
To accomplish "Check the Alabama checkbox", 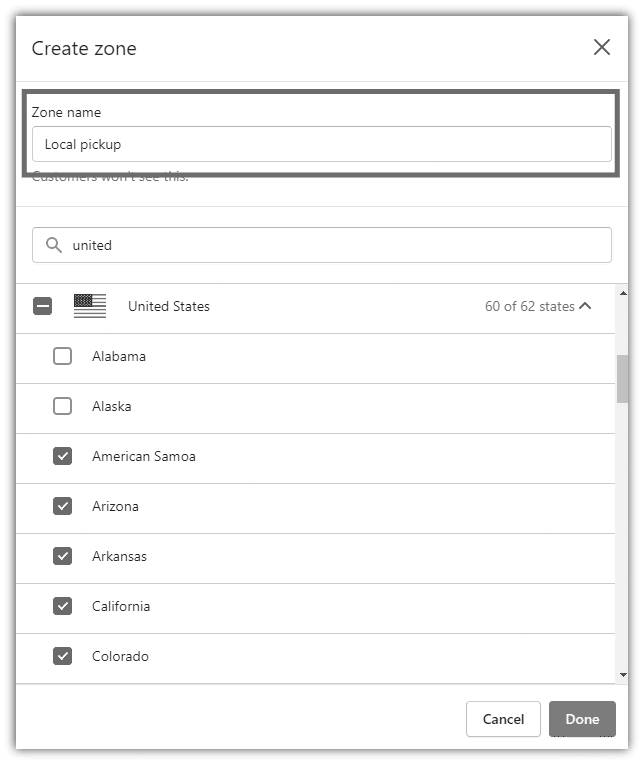I will tap(62, 356).
